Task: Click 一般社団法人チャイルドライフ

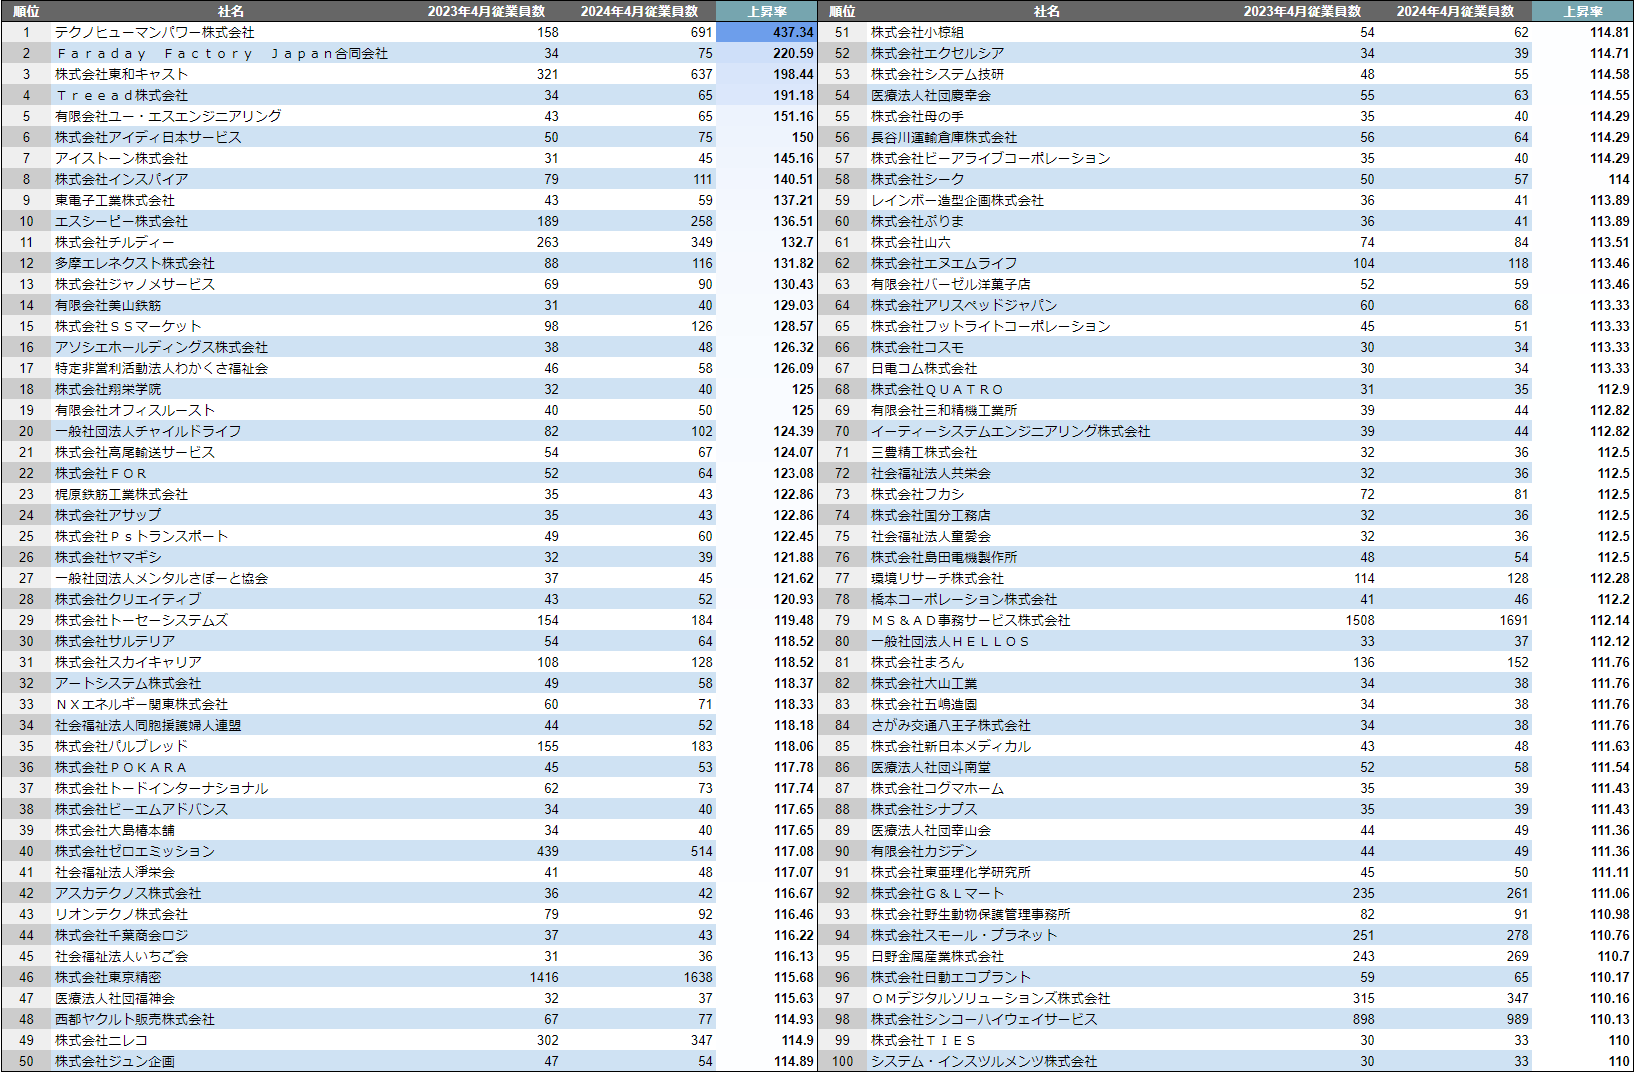Action: pyautogui.click(x=148, y=431)
